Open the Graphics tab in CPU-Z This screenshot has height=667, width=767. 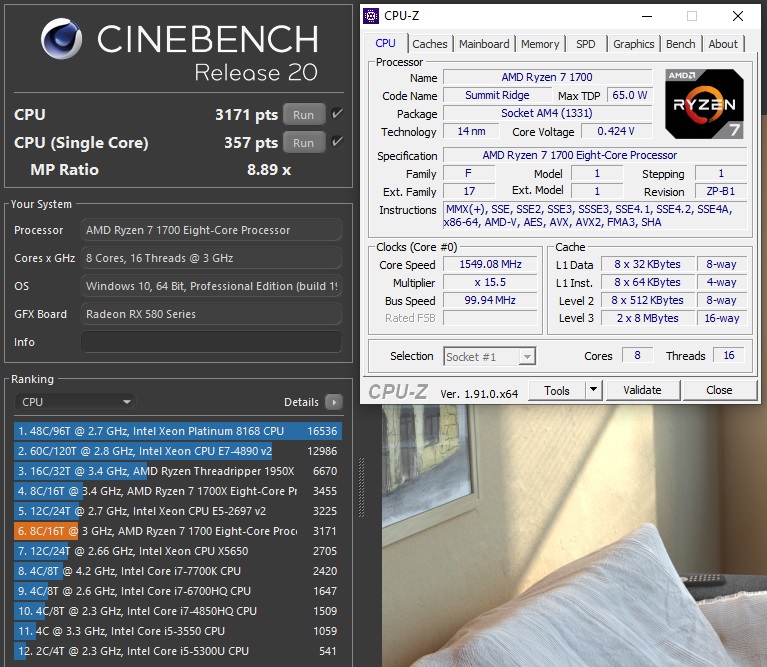pos(633,44)
